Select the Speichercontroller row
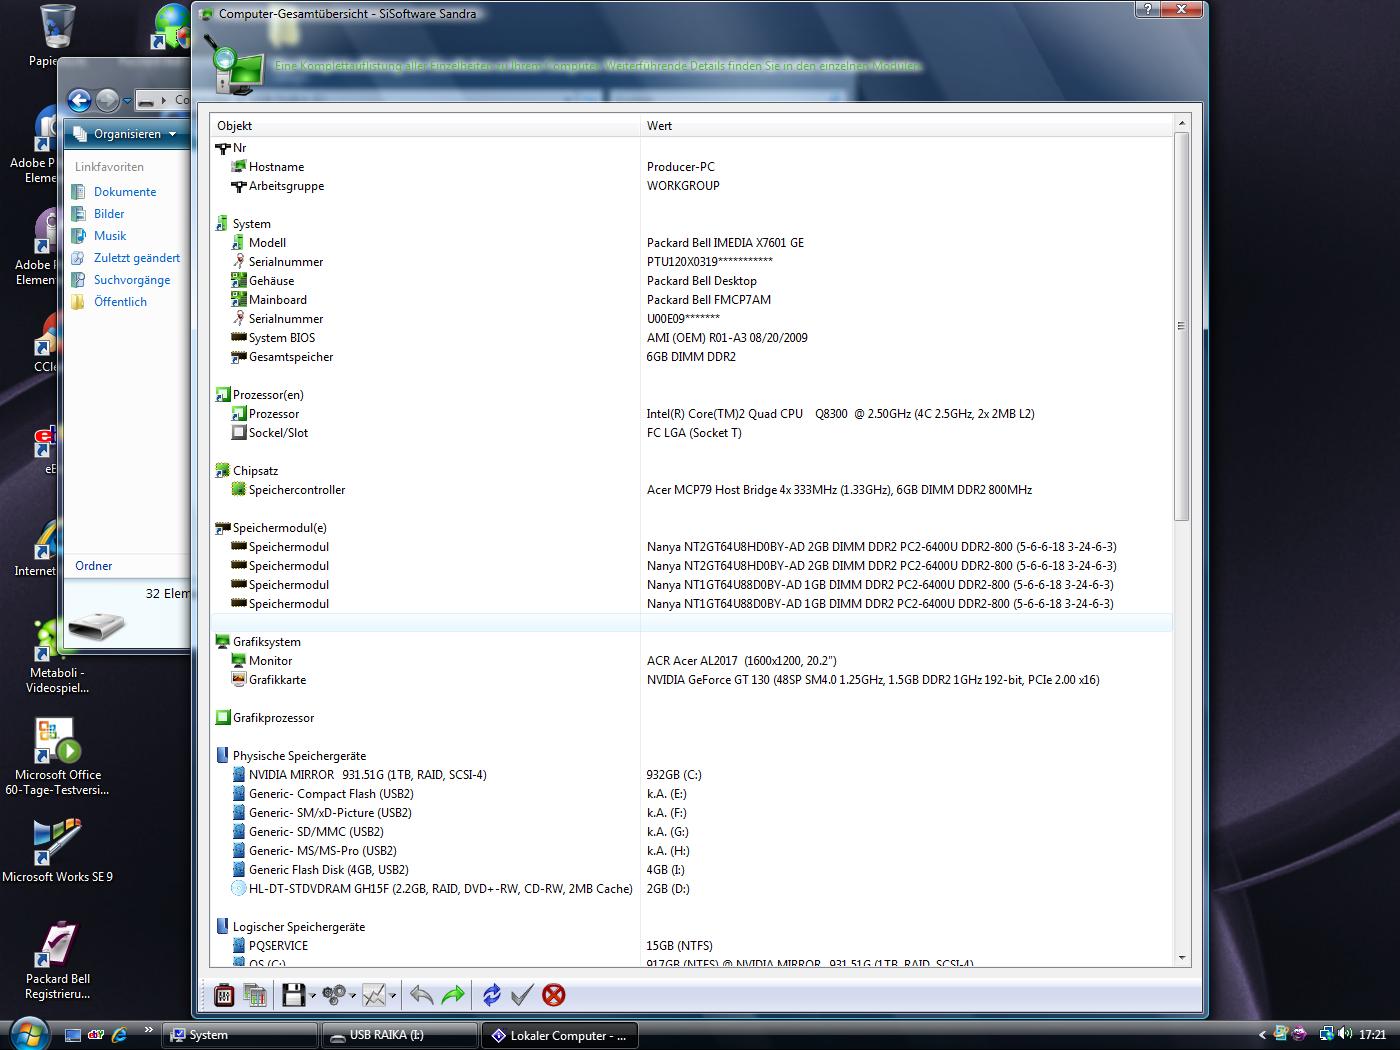 (690, 490)
